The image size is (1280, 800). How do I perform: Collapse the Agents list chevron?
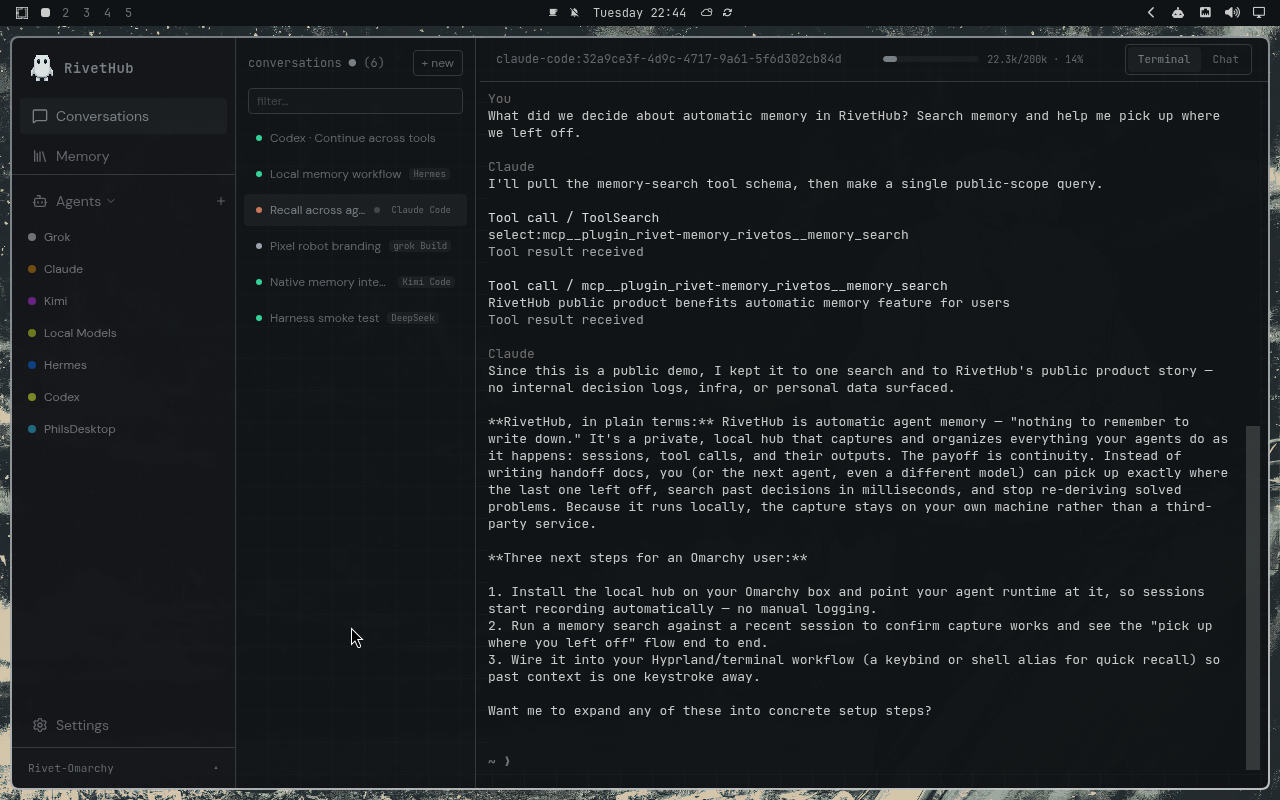(111, 201)
